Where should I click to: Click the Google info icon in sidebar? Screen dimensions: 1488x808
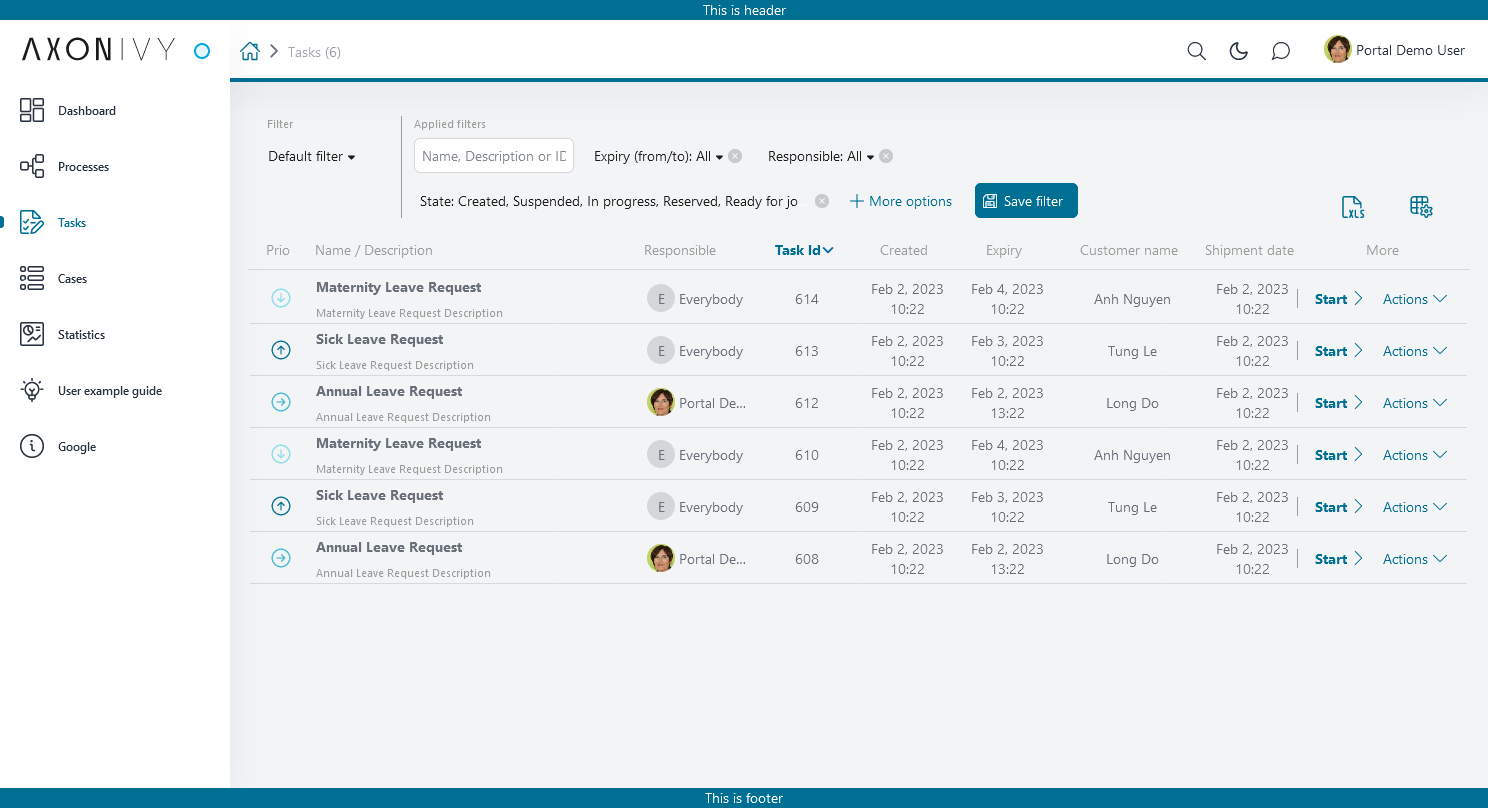pyautogui.click(x=32, y=446)
